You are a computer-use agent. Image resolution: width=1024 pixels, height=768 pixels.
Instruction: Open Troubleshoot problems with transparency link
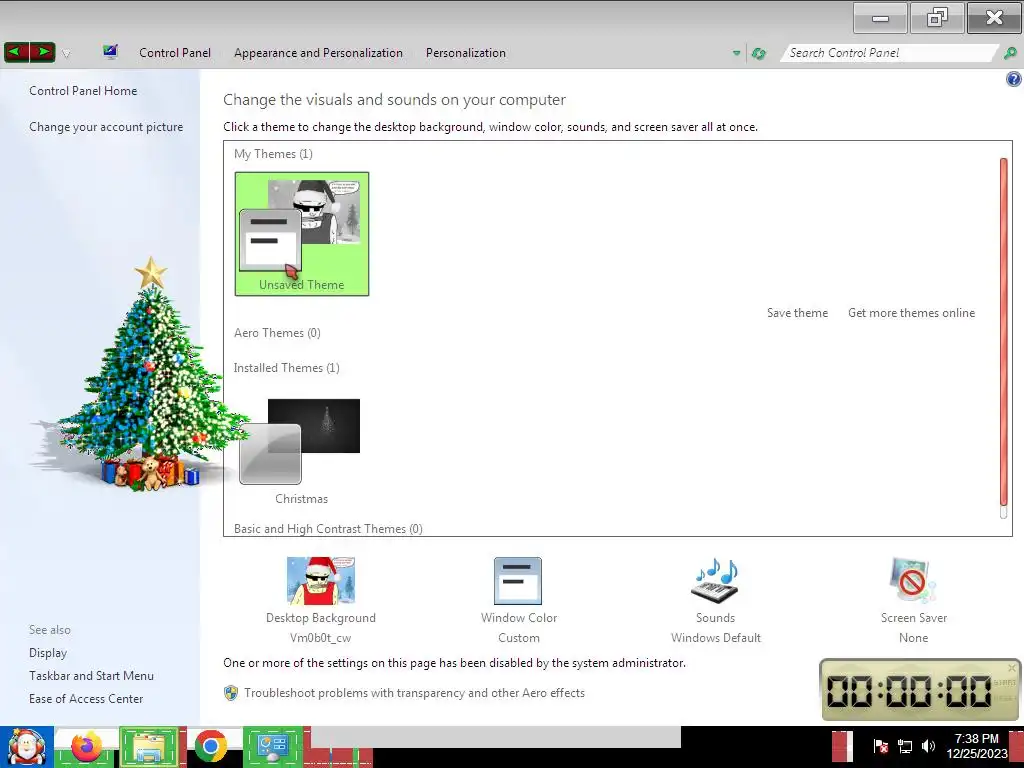[414, 693]
